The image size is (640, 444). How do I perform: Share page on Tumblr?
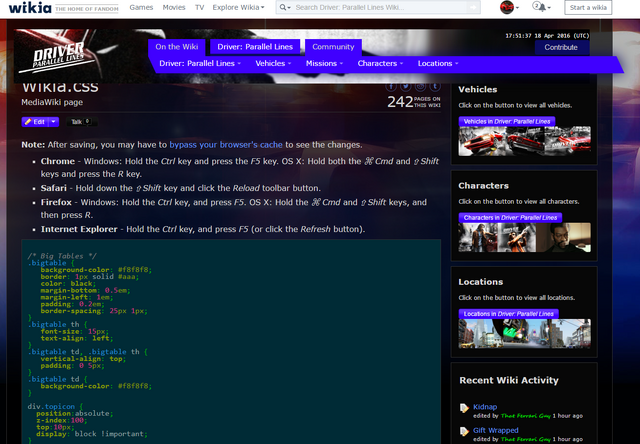(435, 86)
